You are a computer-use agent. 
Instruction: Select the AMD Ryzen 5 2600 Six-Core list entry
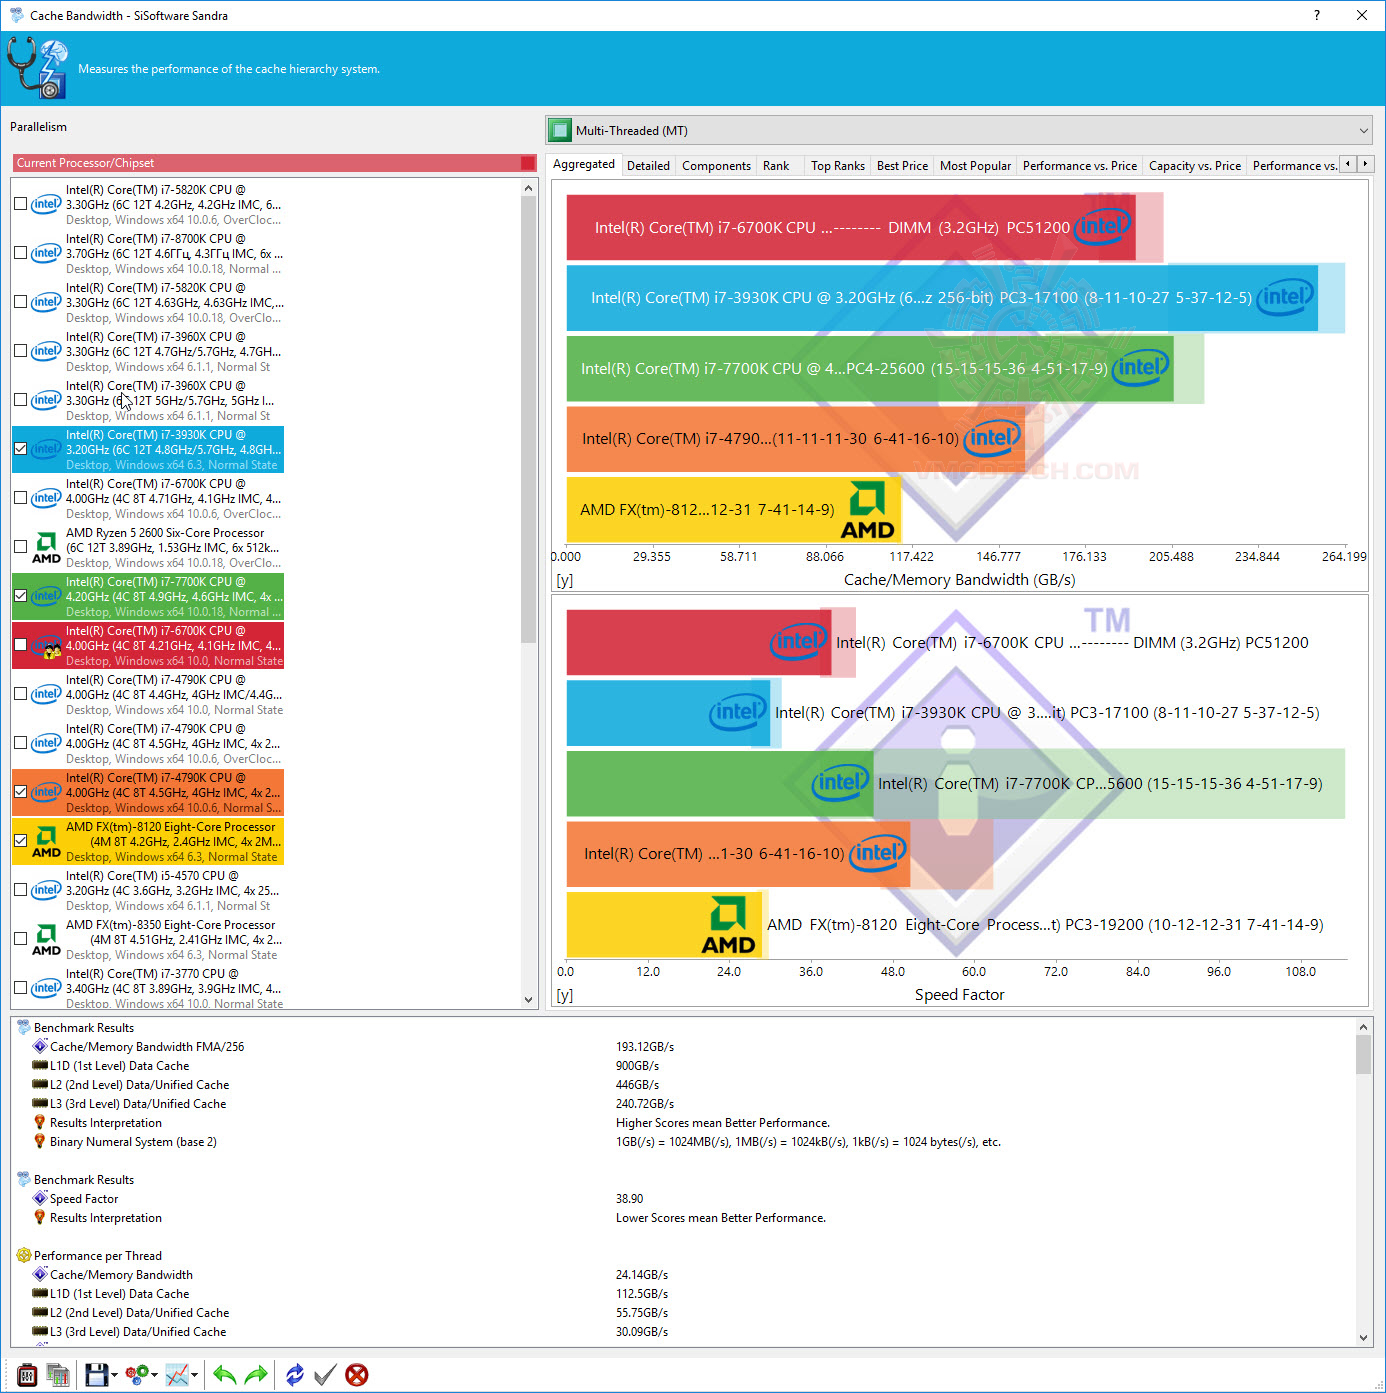click(x=149, y=547)
